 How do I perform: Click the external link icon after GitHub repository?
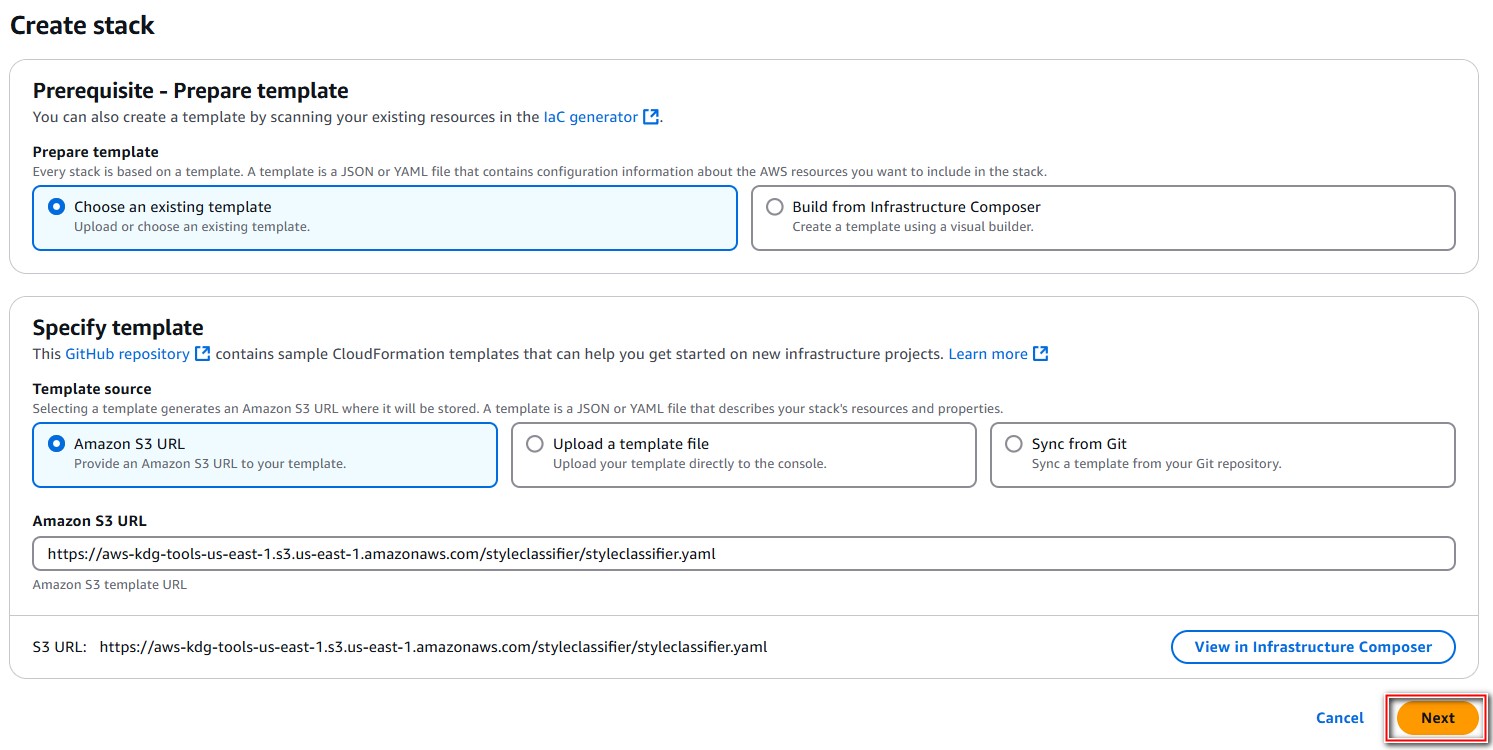pyautogui.click(x=203, y=354)
